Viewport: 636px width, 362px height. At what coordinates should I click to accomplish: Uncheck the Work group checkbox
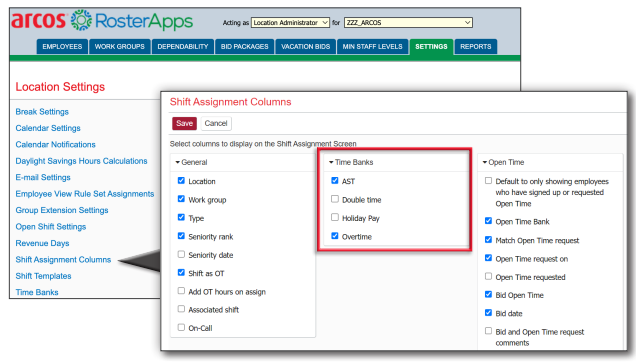[x=181, y=199]
